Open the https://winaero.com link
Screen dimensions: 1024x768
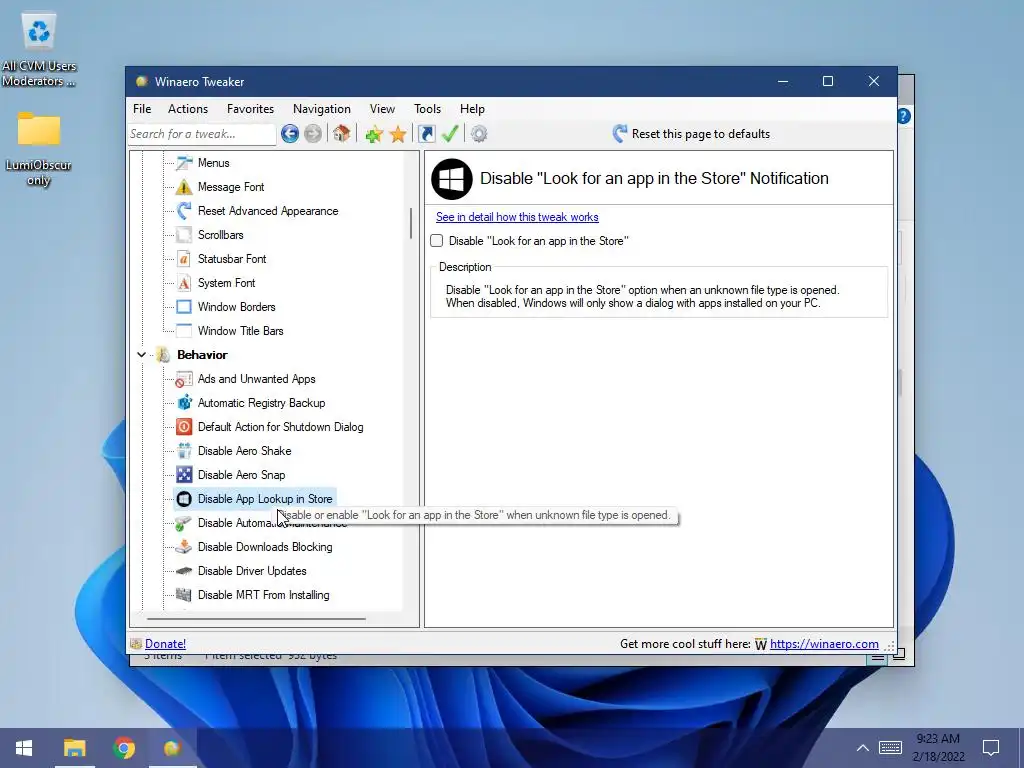824,644
